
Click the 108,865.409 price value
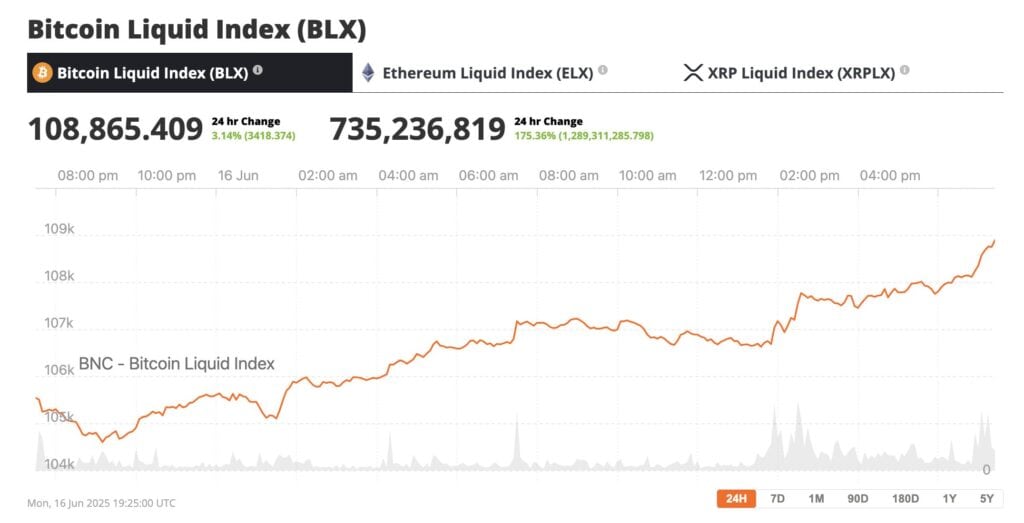pyautogui.click(x=115, y=129)
